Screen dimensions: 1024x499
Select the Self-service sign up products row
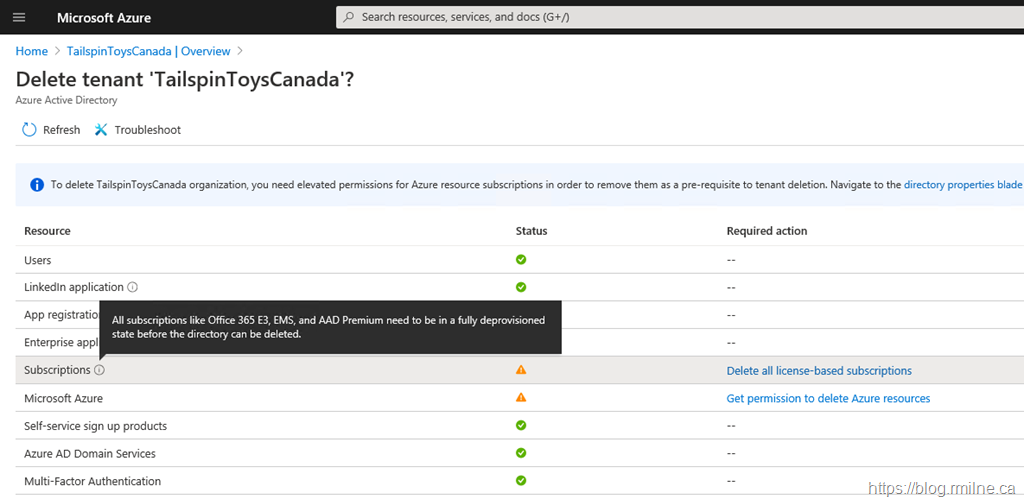coord(95,426)
